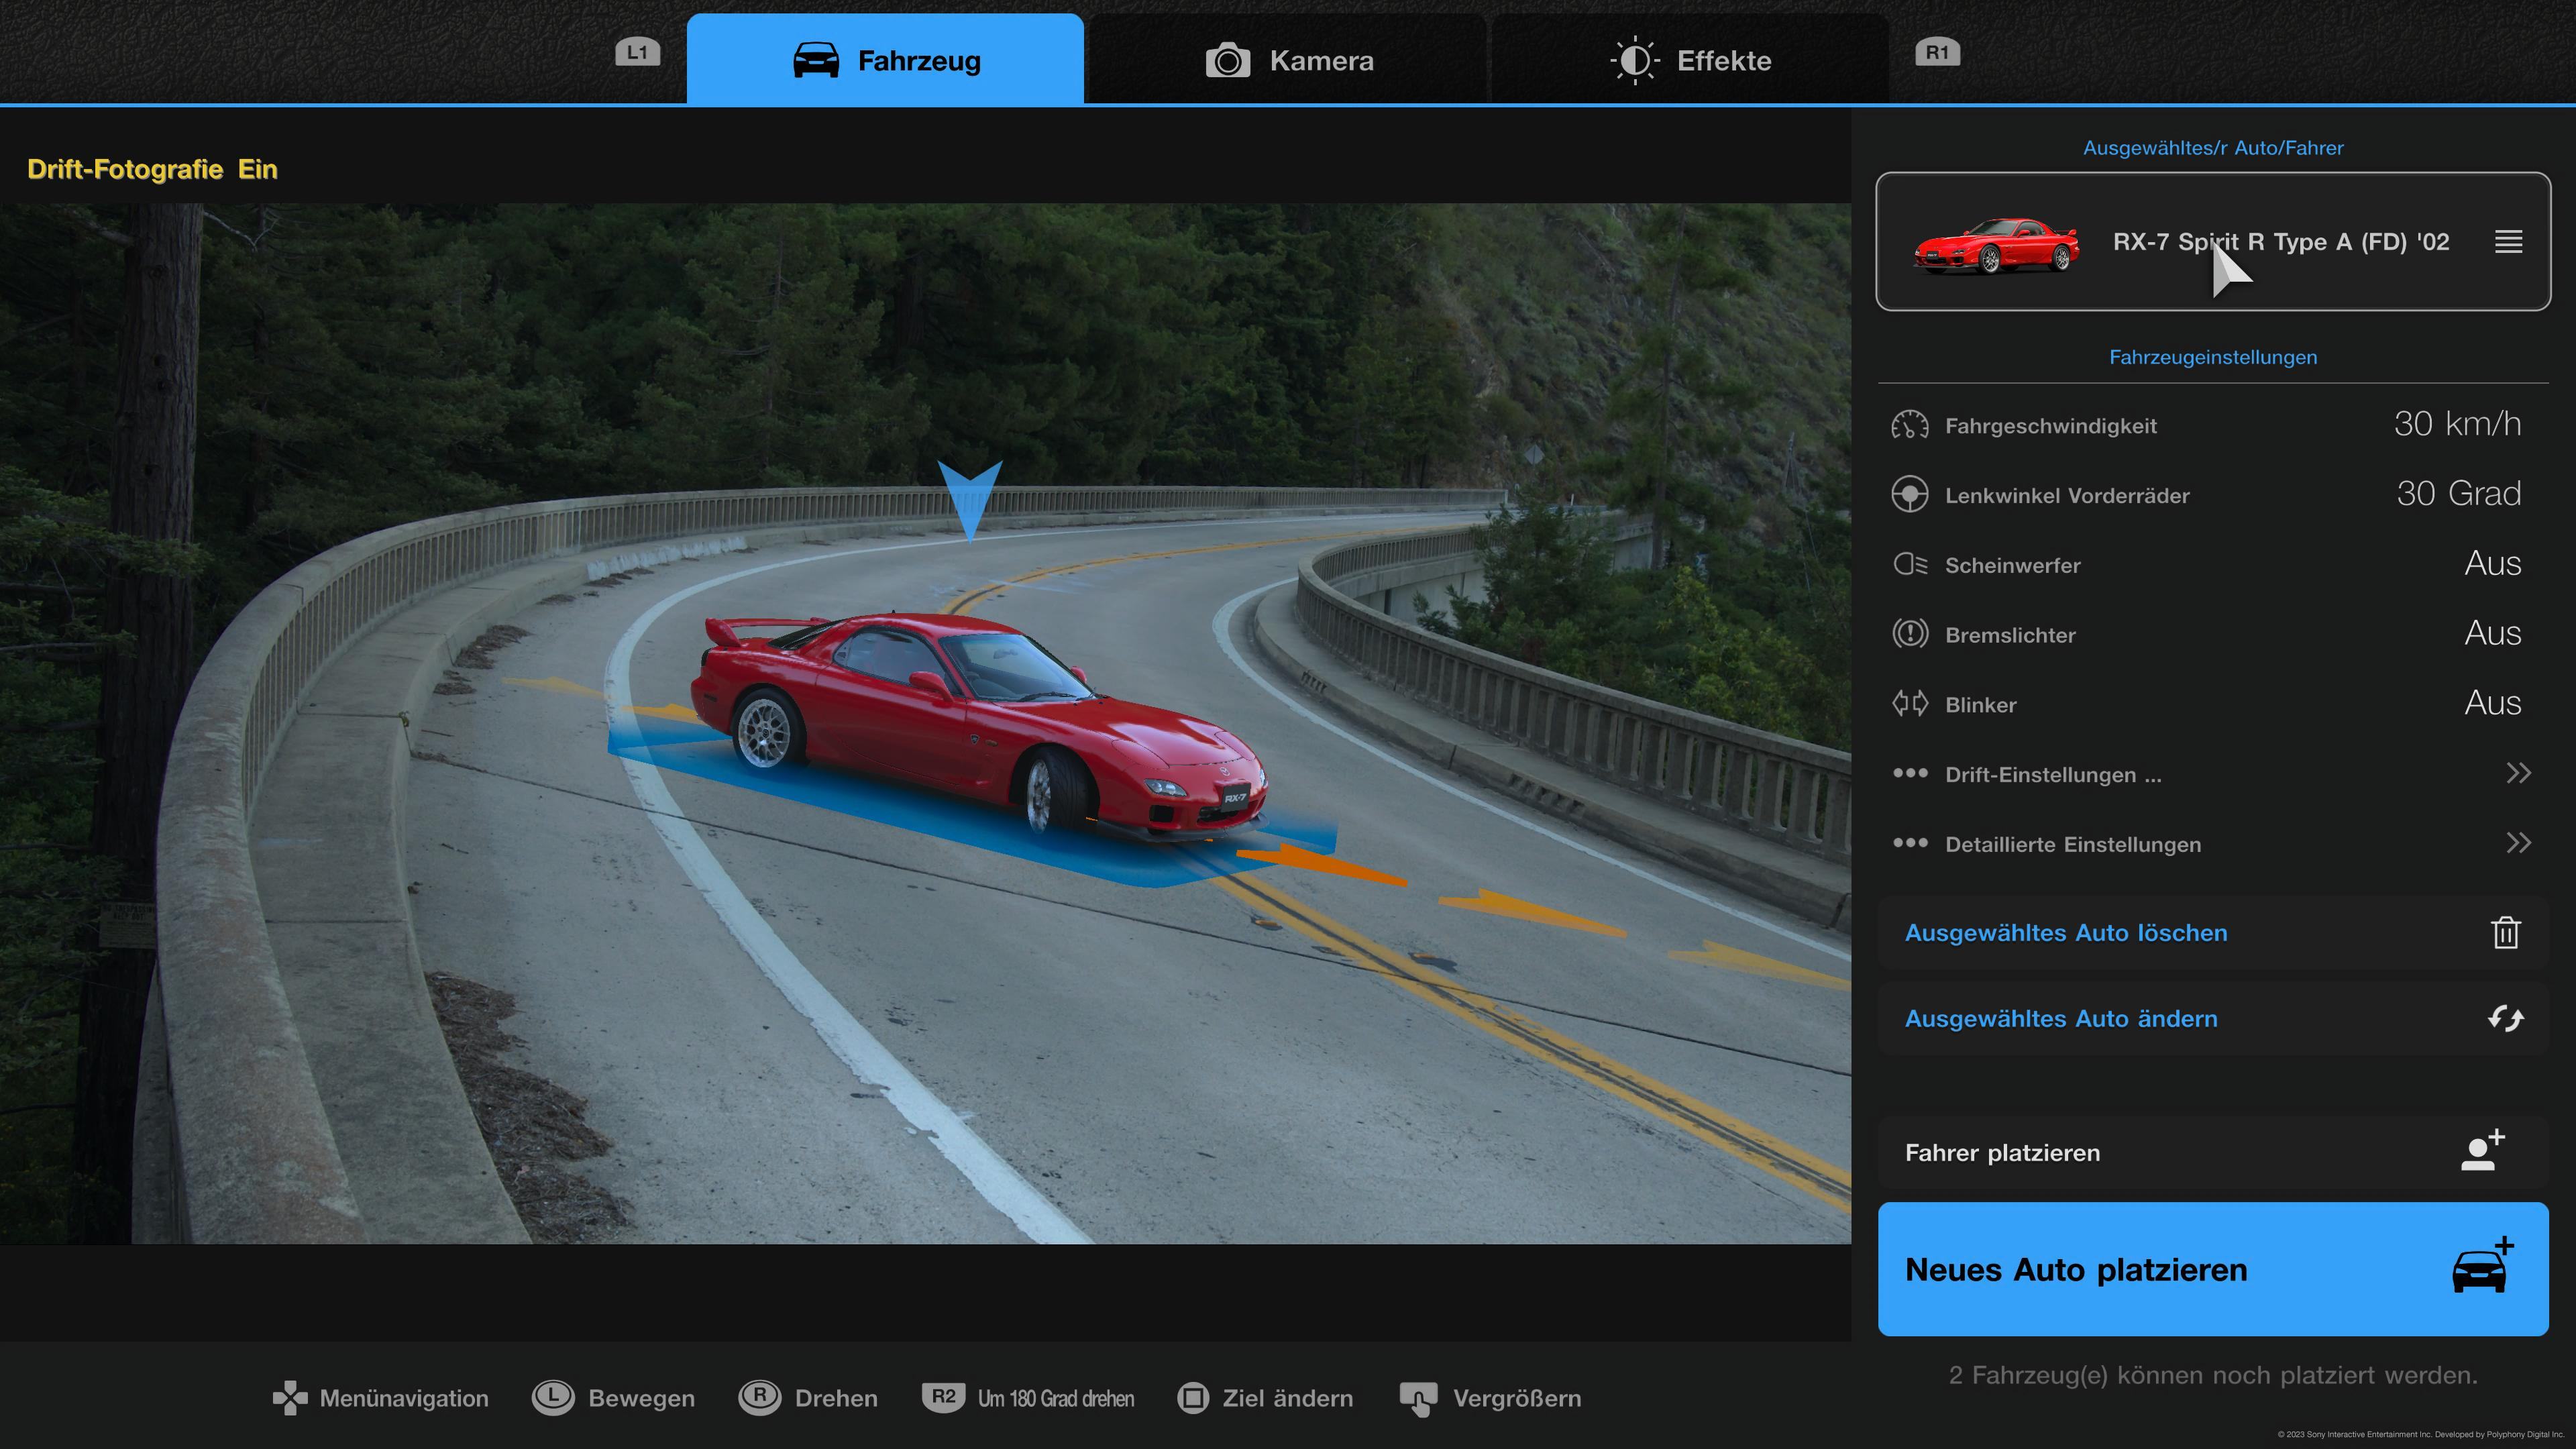This screenshot has width=2576, height=1449.
Task: Click the add car plus icon
Action: (x=2483, y=1266)
